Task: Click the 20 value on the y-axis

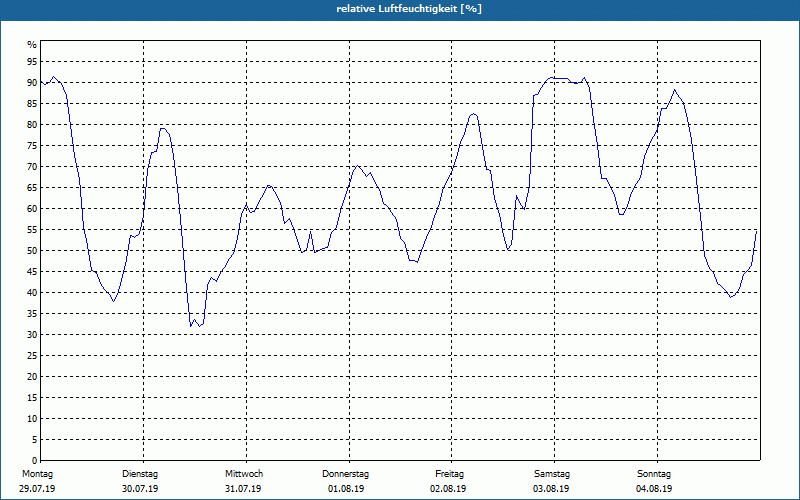Action: [32, 377]
